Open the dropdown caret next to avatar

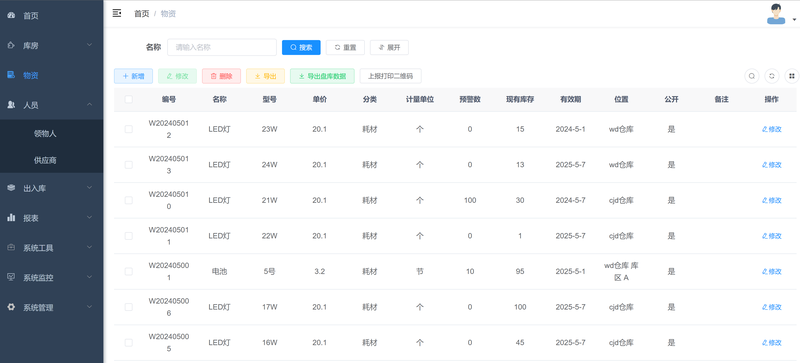click(794, 20)
